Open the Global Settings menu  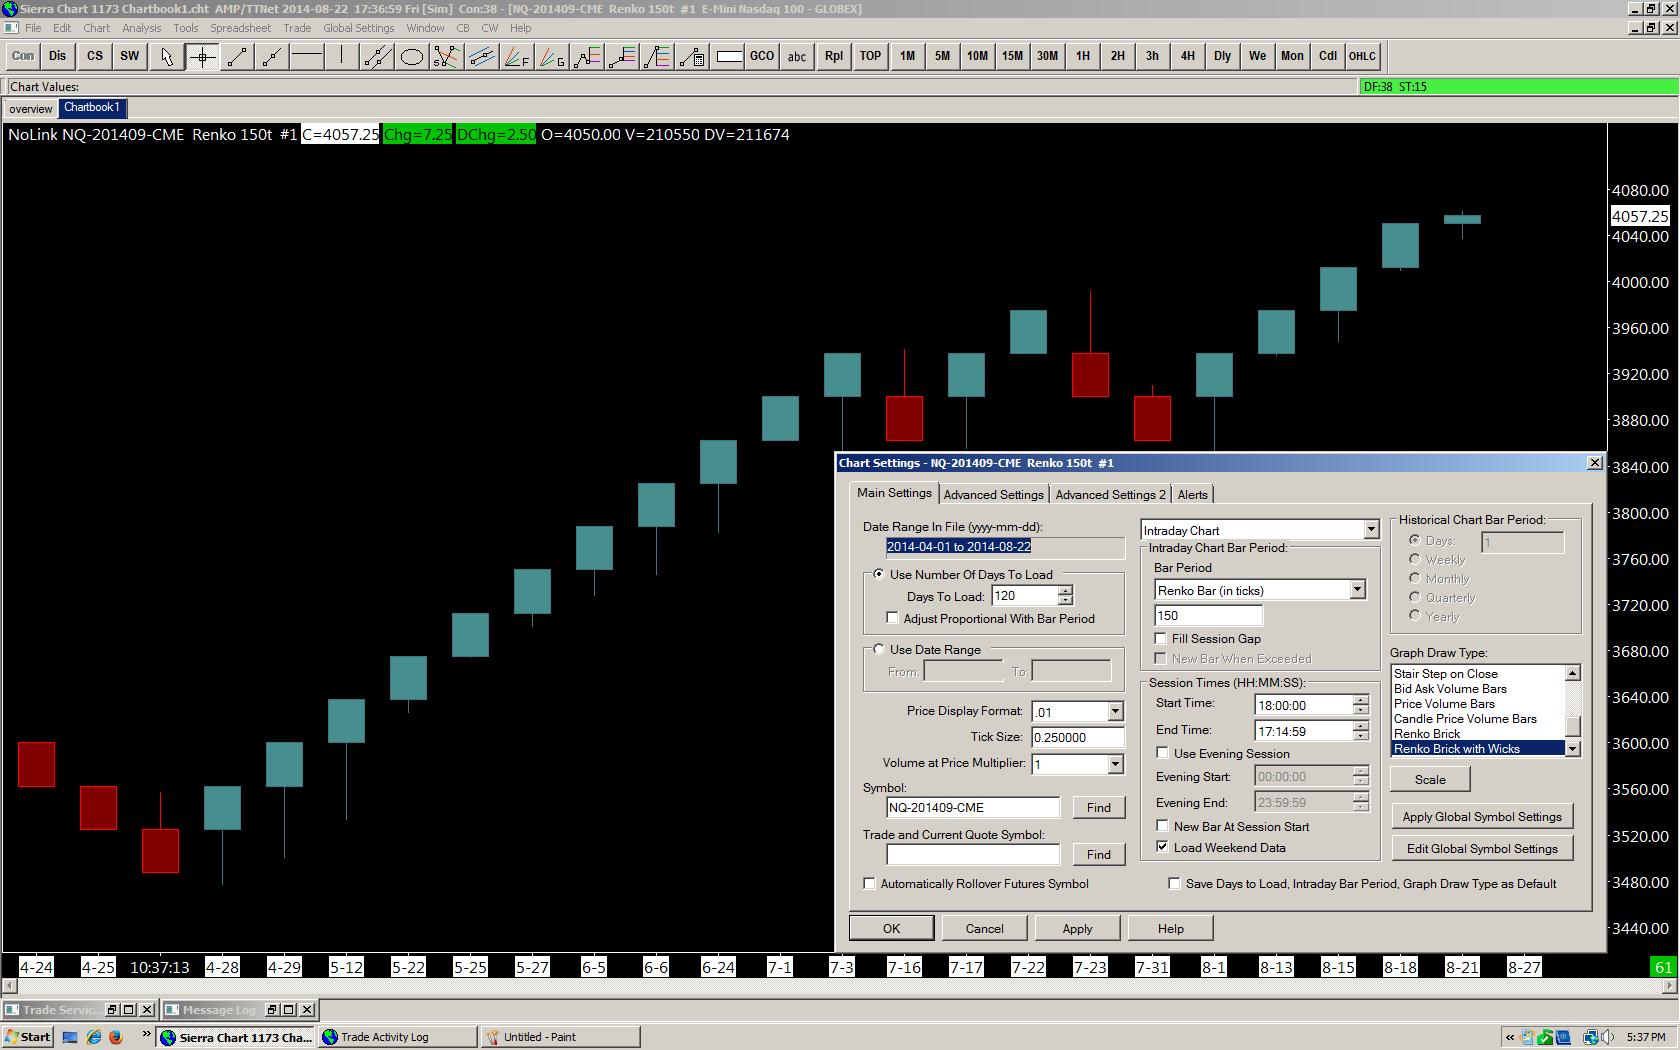click(x=358, y=28)
